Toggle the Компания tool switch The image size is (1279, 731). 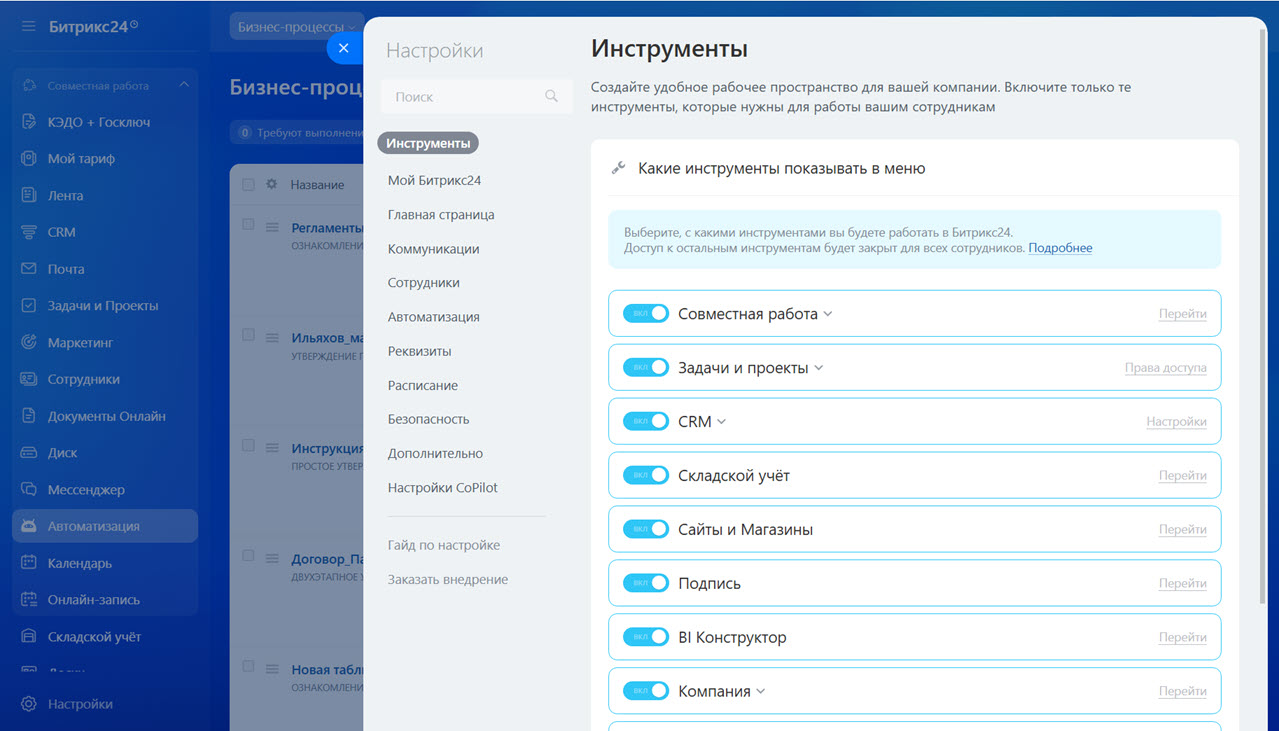coord(646,692)
